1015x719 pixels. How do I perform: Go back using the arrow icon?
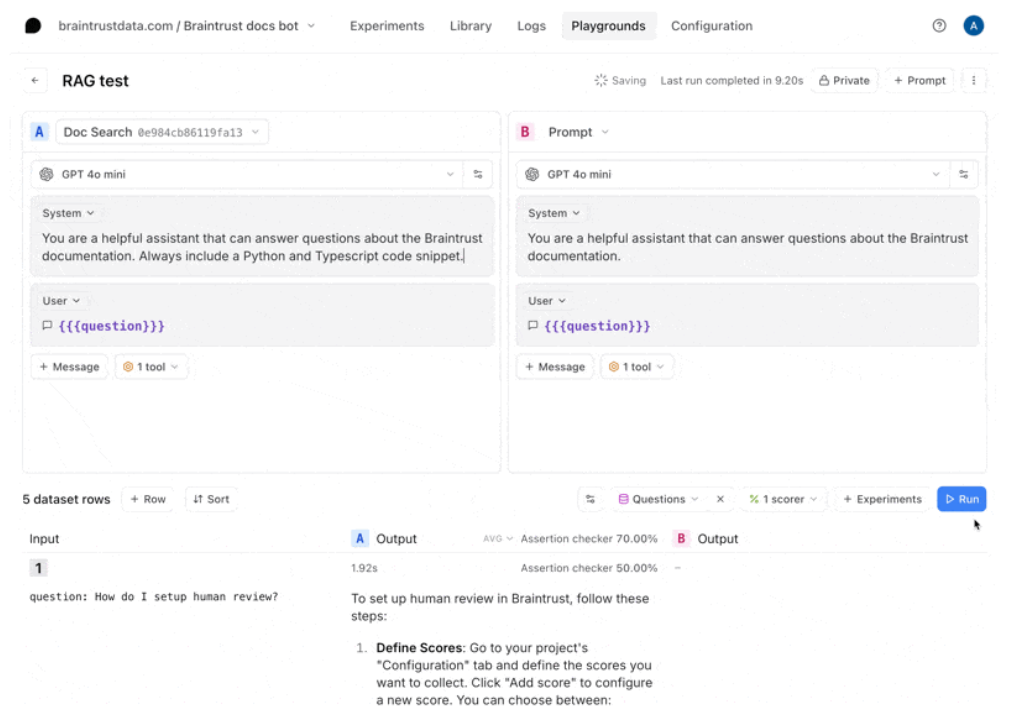(35, 81)
